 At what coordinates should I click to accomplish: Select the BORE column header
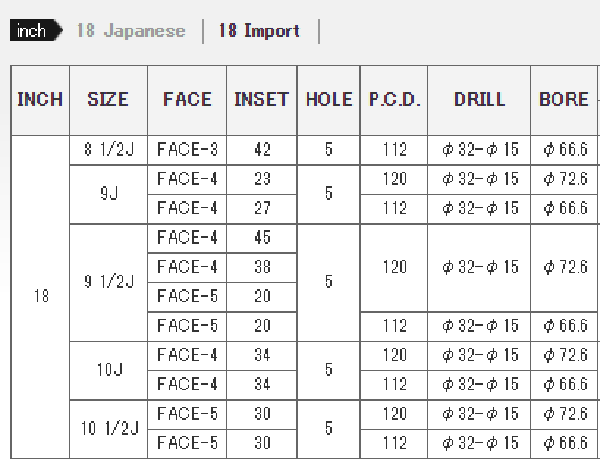(564, 100)
